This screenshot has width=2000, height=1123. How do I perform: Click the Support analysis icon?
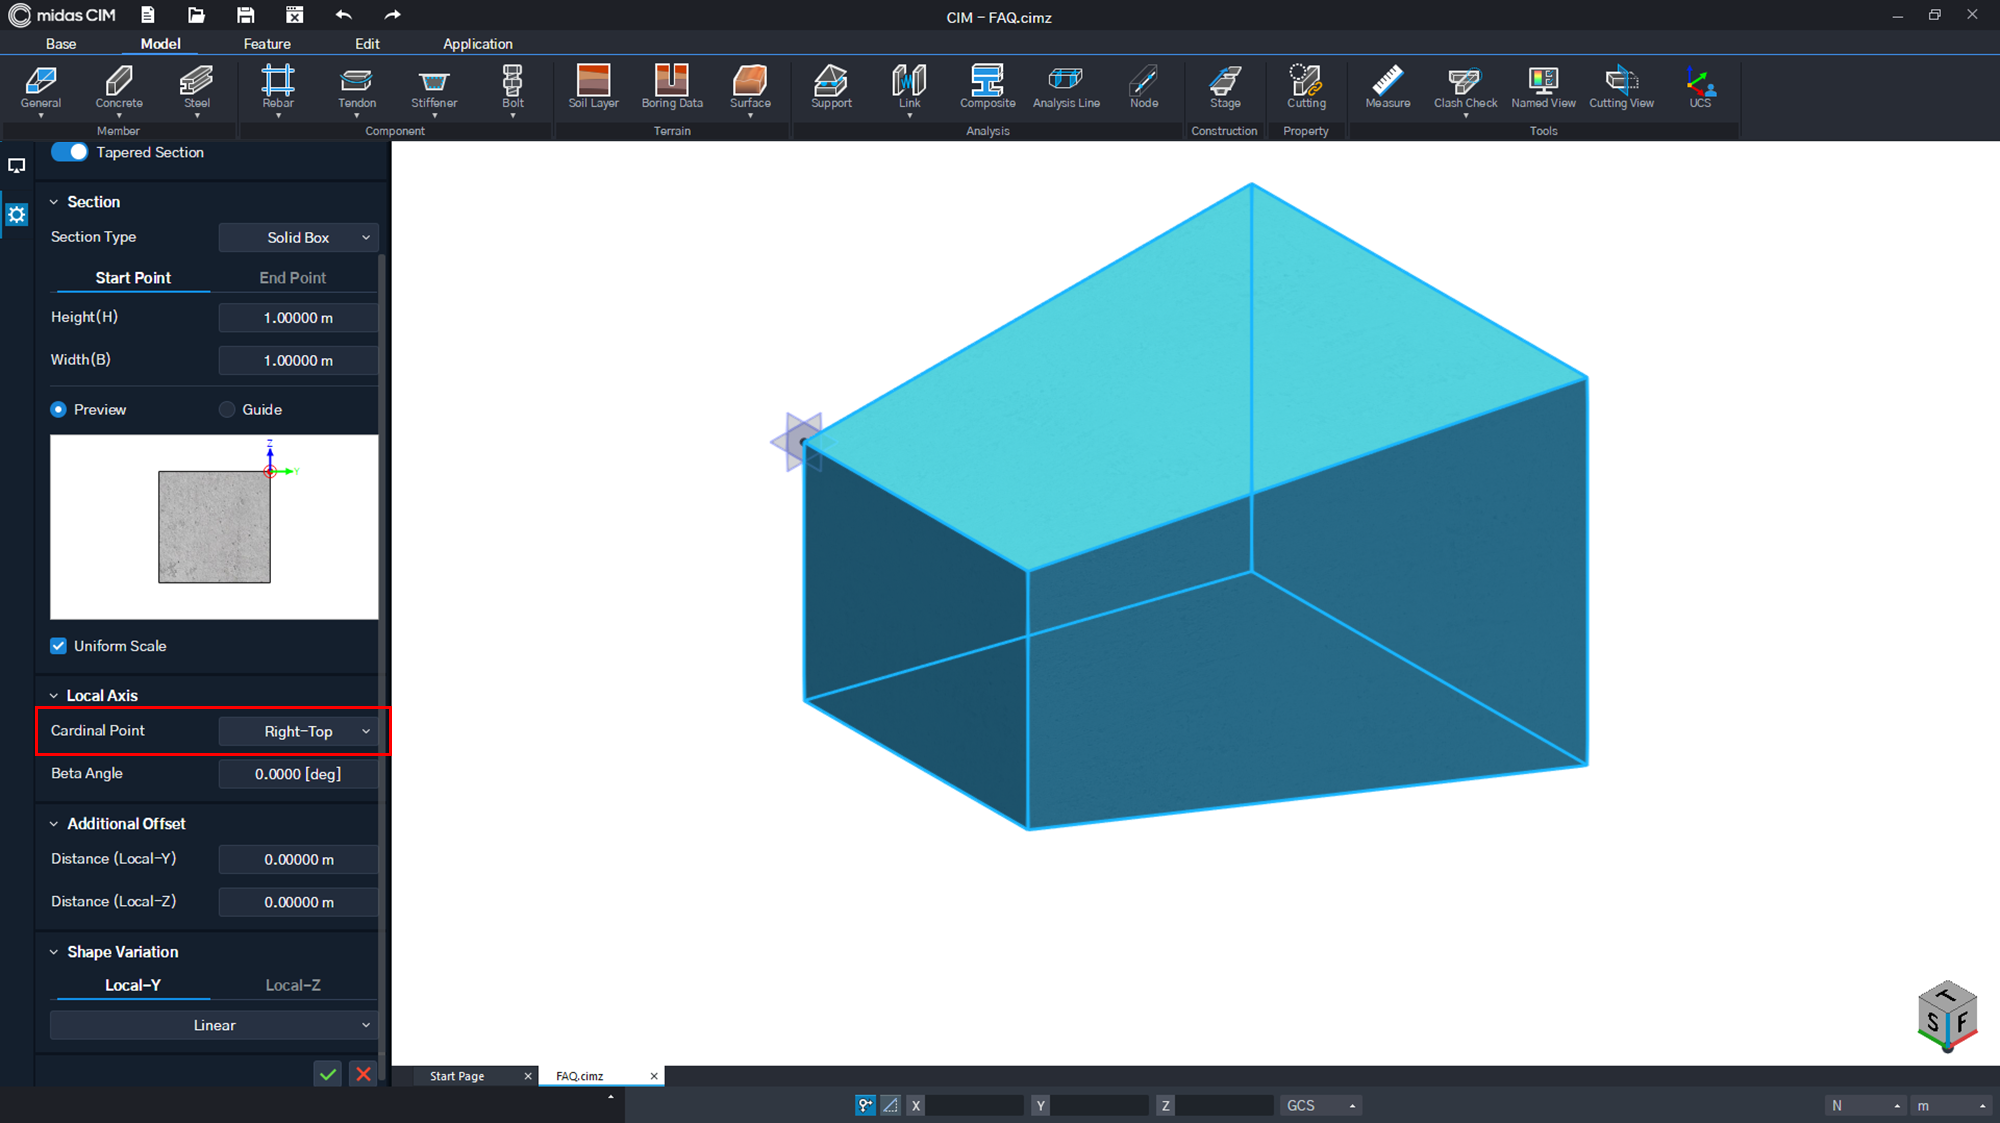[x=831, y=87]
